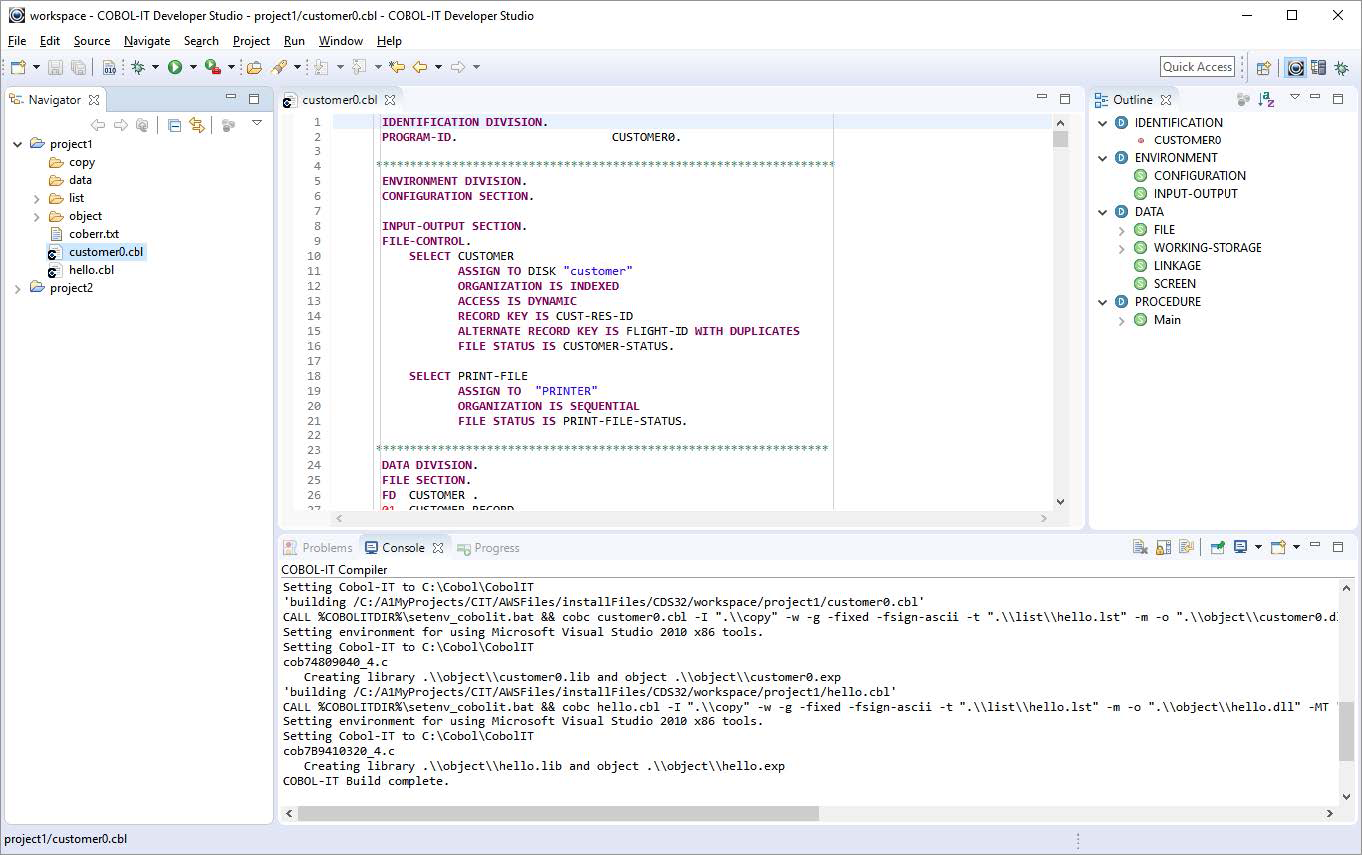Viewport: 1362px width, 855px height.
Task: Sort Outline entries alphabetically
Action: coord(1267,99)
